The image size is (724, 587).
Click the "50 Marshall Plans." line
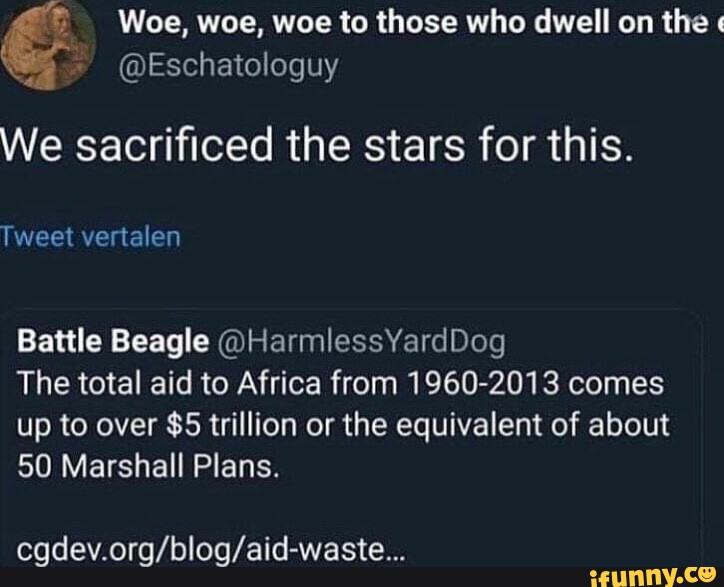[148, 465]
